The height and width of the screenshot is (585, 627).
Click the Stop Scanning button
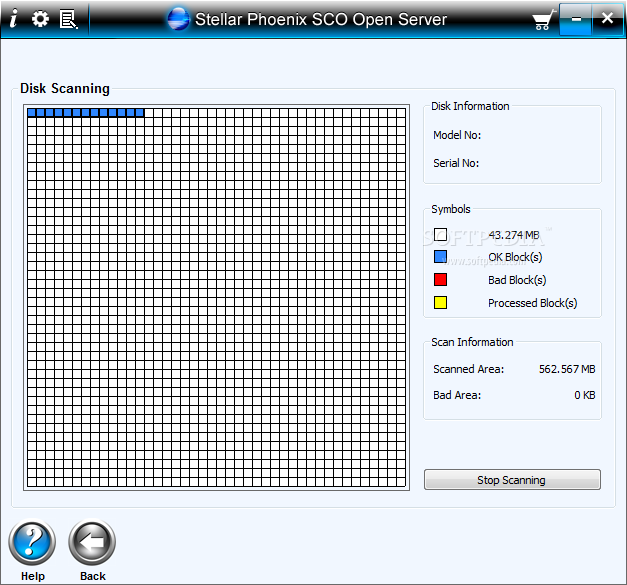(512, 479)
